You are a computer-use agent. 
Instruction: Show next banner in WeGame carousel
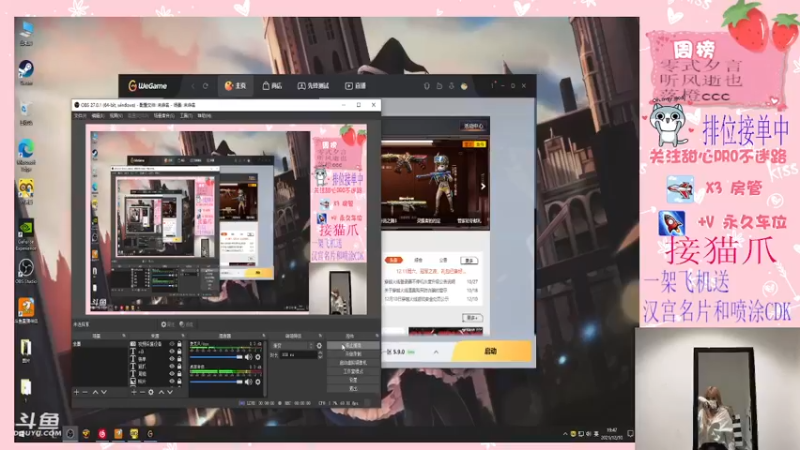pos(483,187)
